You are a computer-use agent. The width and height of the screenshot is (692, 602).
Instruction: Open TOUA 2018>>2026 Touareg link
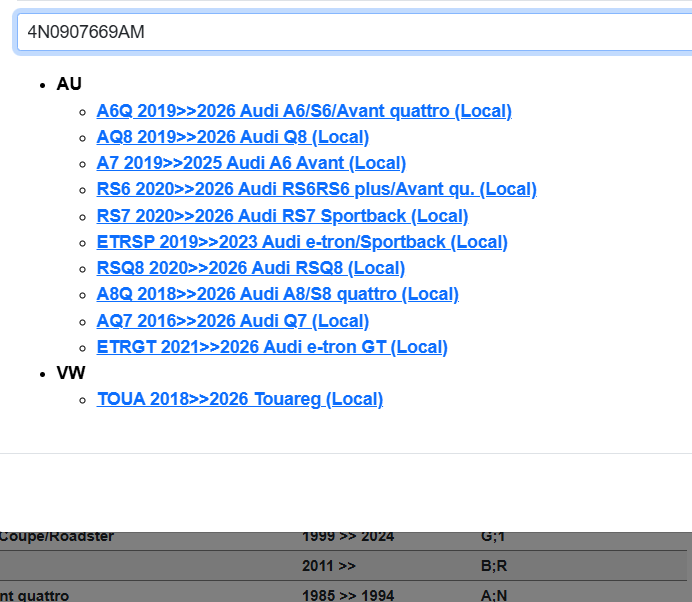pos(239,399)
